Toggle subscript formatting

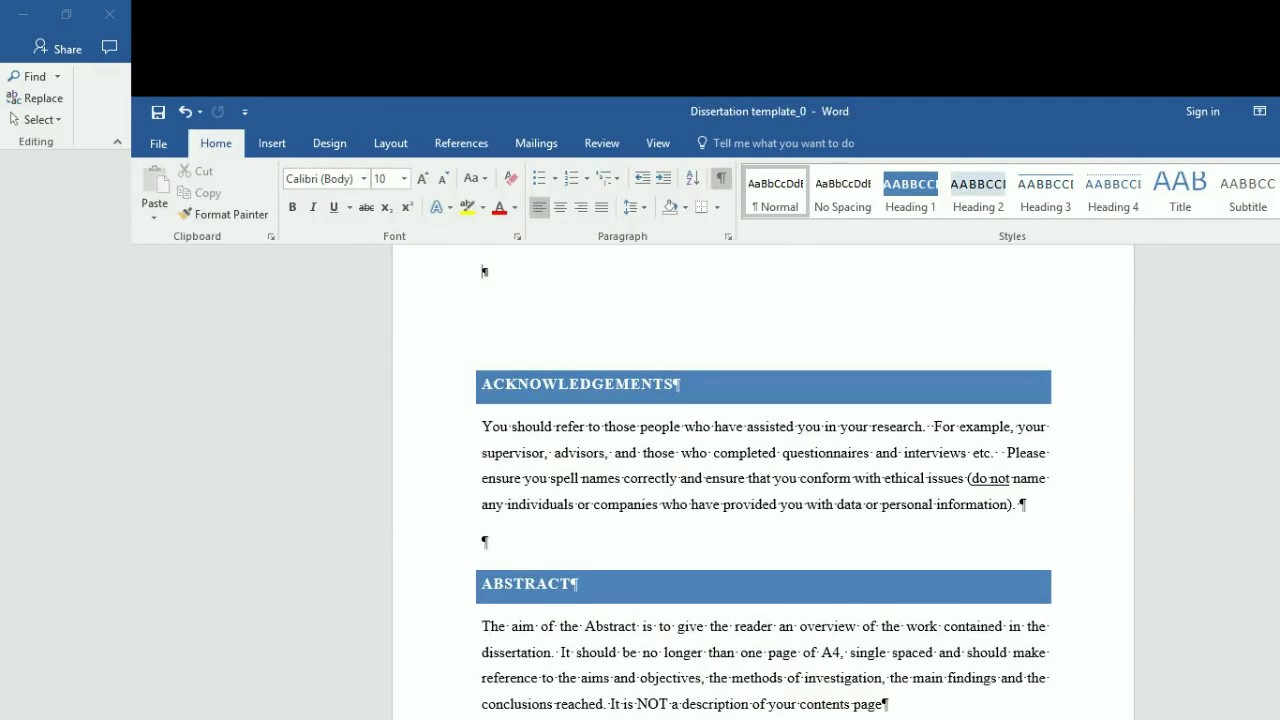click(387, 207)
